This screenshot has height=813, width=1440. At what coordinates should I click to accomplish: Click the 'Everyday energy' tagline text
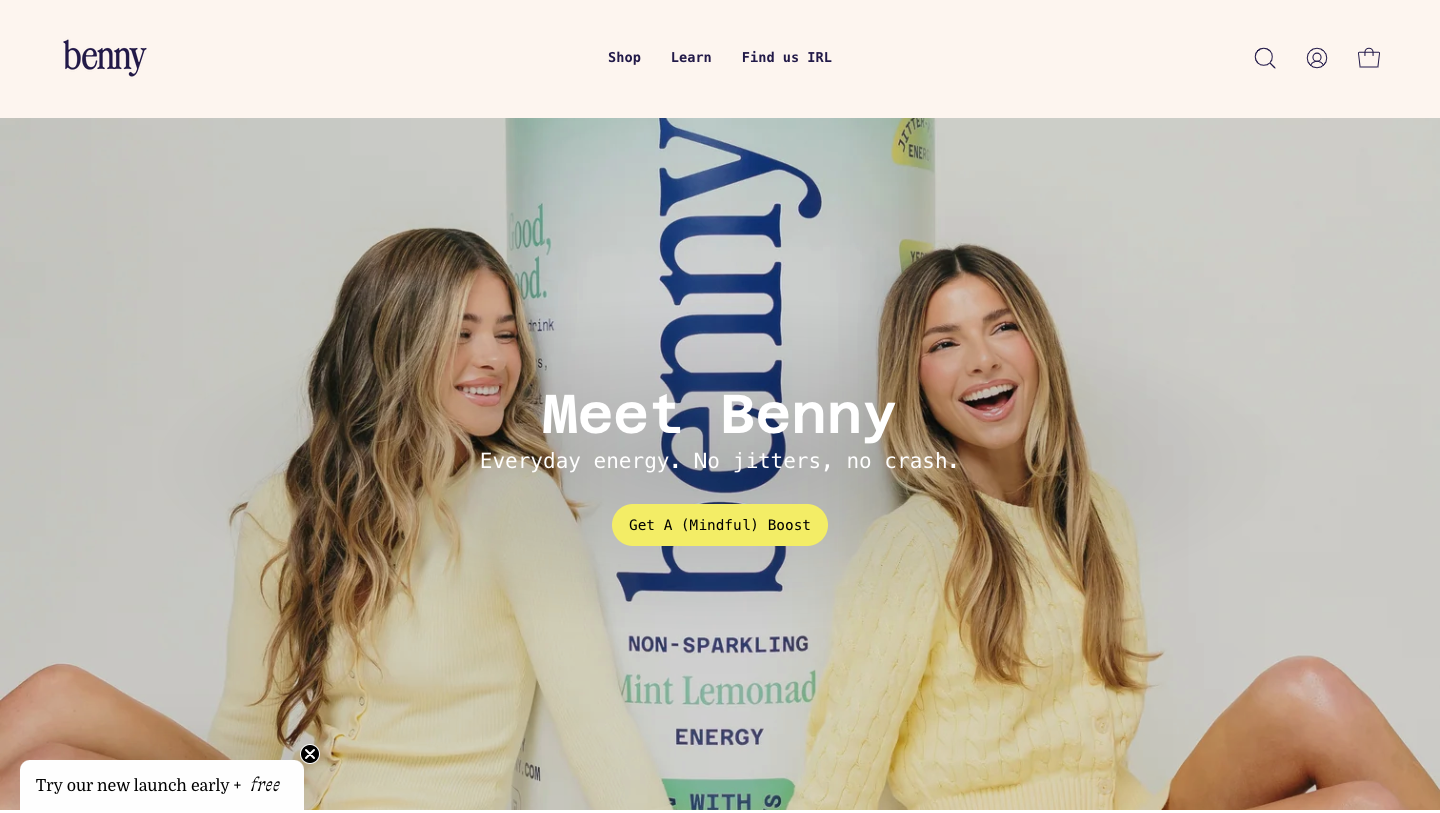click(720, 461)
